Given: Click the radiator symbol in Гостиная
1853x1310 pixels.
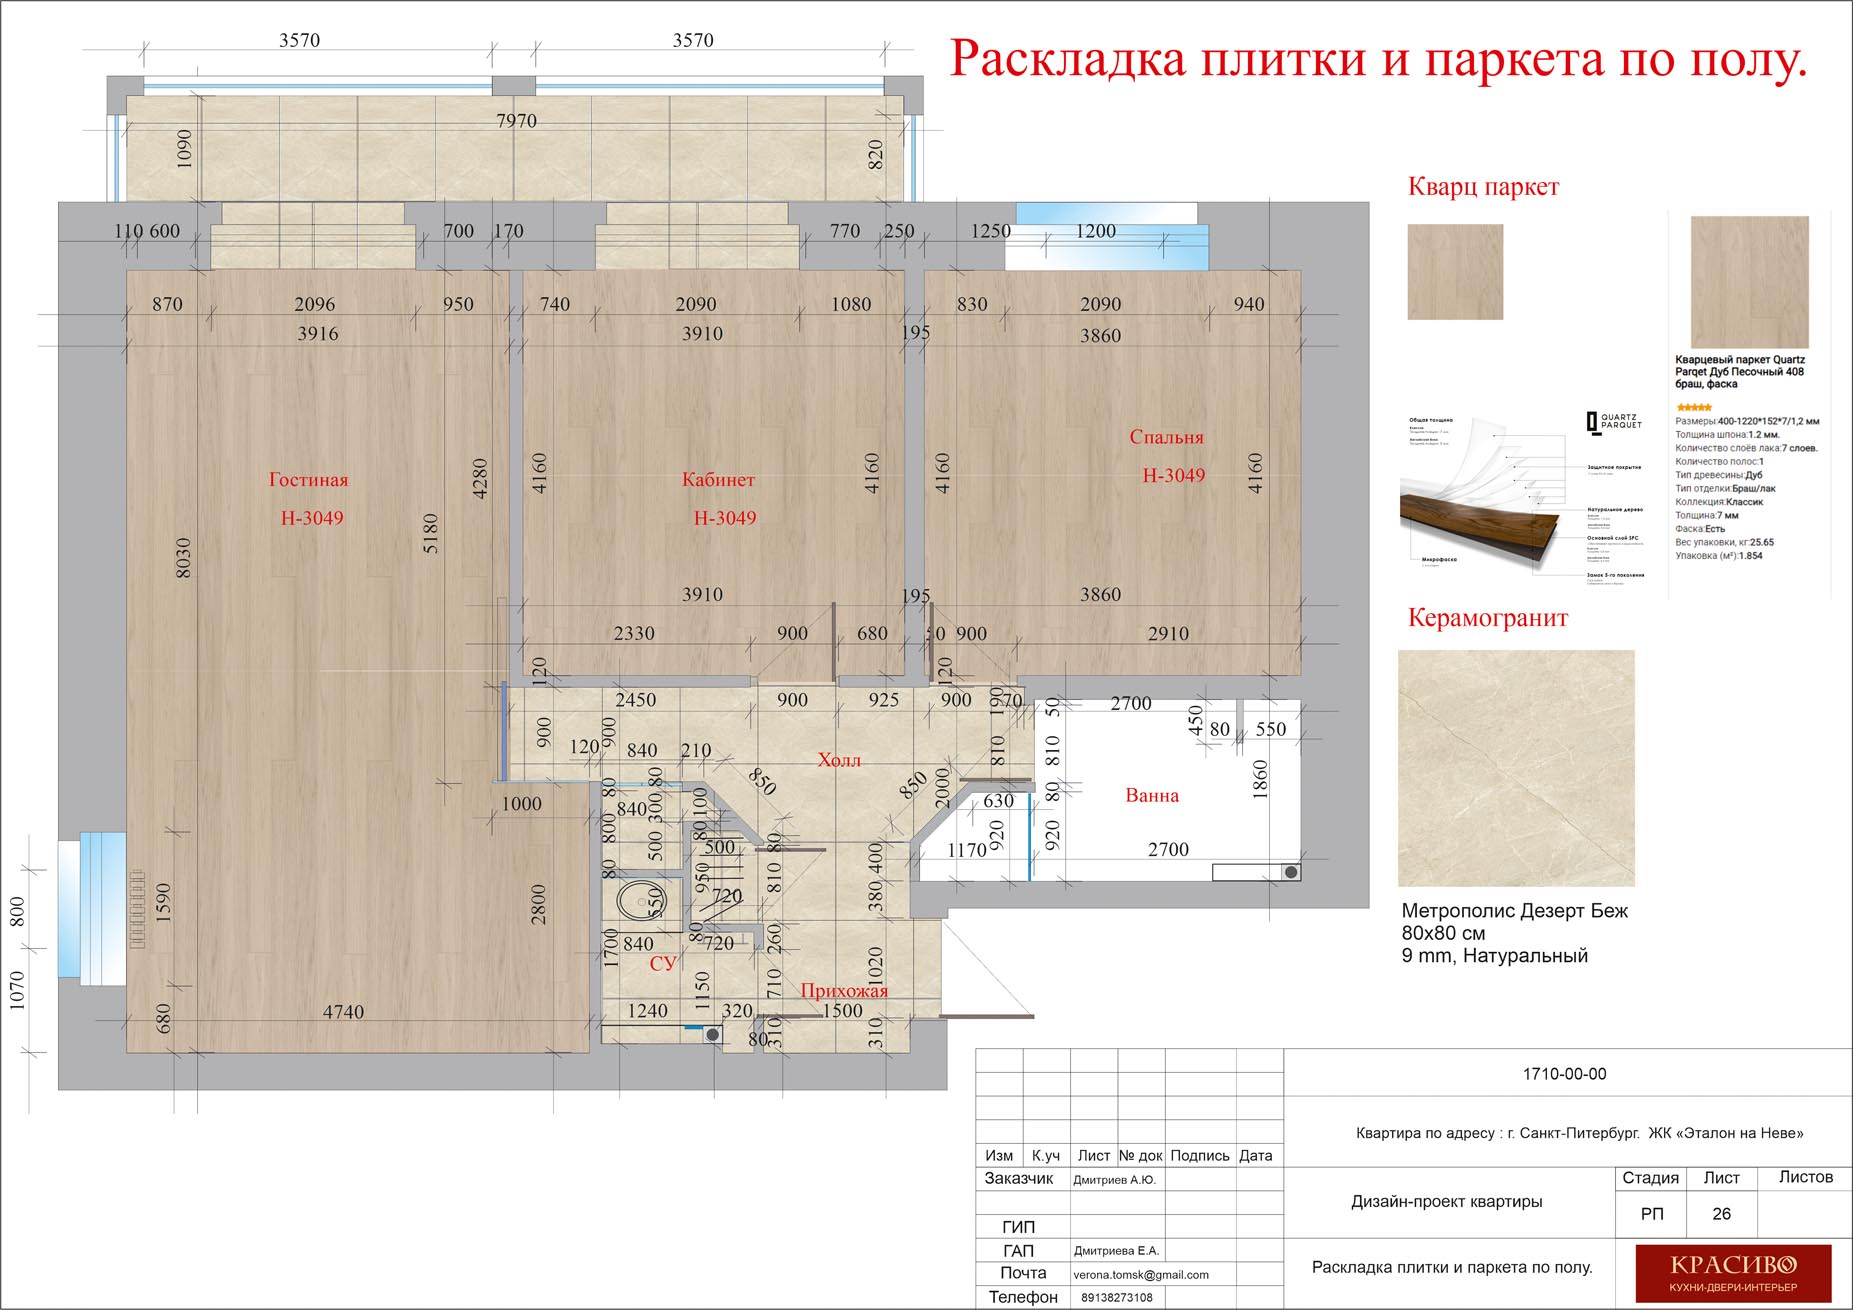Looking at the screenshot, I should click(x=137, y=910).
